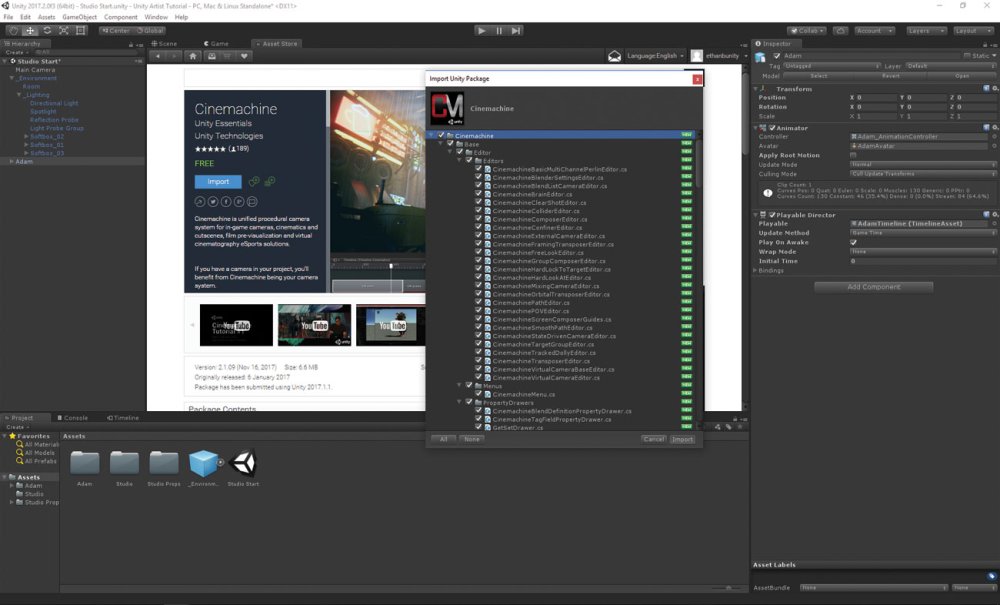Open the Asset Store inbox icon
Viewport: 1000px width, 605px height.
click(x=614, y=56)
